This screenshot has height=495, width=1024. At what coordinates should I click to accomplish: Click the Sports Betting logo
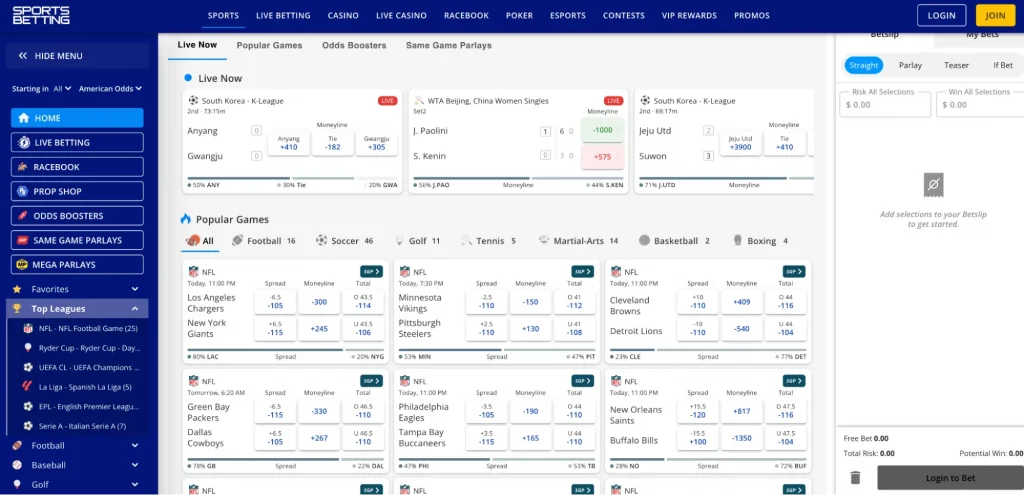click(41, 15)
